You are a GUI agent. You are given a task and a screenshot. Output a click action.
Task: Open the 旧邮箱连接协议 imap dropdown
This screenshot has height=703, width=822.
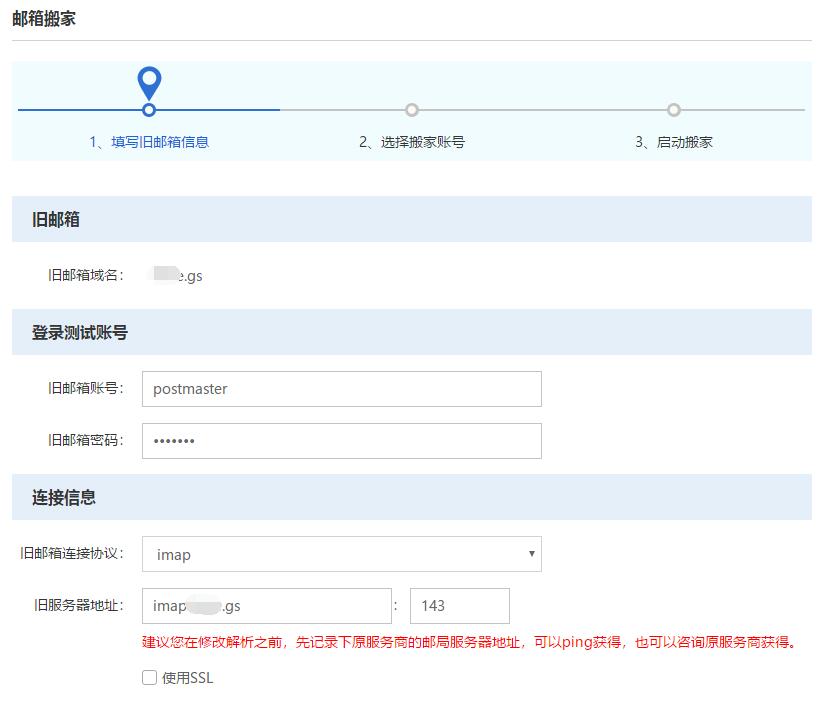tap(342, 554)
